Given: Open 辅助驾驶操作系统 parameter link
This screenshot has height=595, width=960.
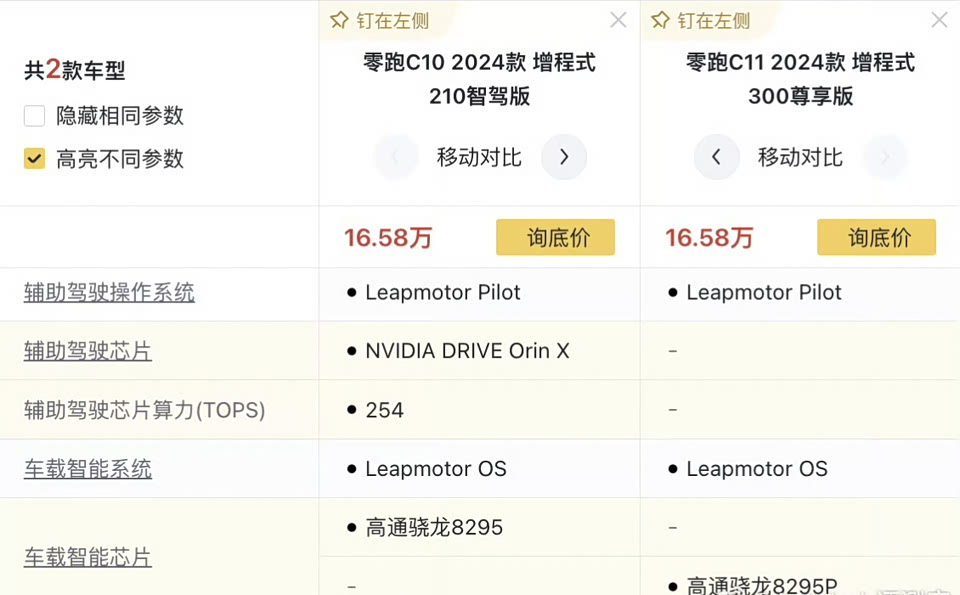Looking at the screenshot, I should click(x=109, y=293).
